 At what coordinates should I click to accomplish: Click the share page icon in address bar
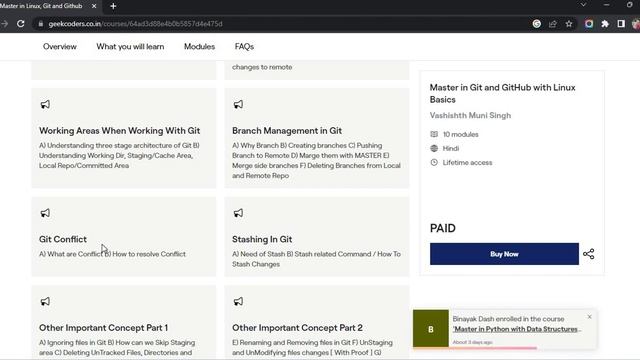click(x=553, y=24)
